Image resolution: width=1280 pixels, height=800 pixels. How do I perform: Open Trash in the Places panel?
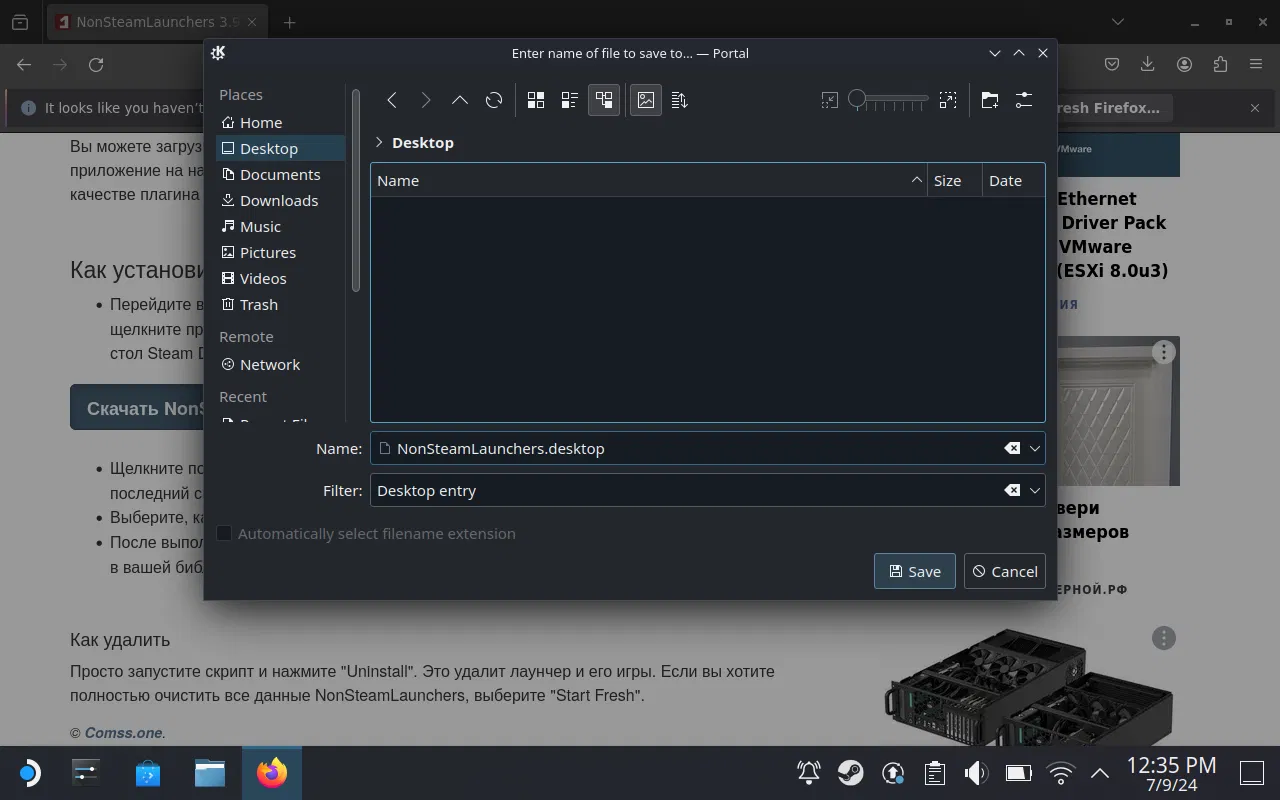(281, 304)
